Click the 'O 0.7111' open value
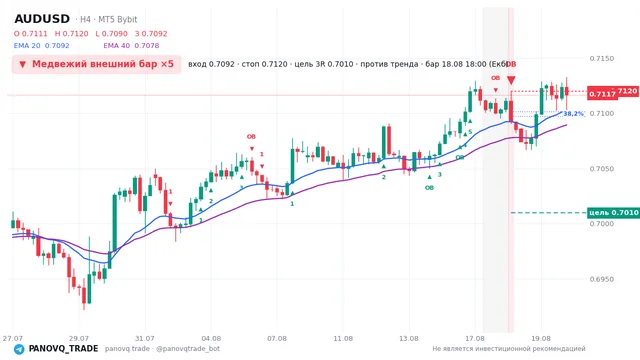640x360 pixels. [31, 34]
